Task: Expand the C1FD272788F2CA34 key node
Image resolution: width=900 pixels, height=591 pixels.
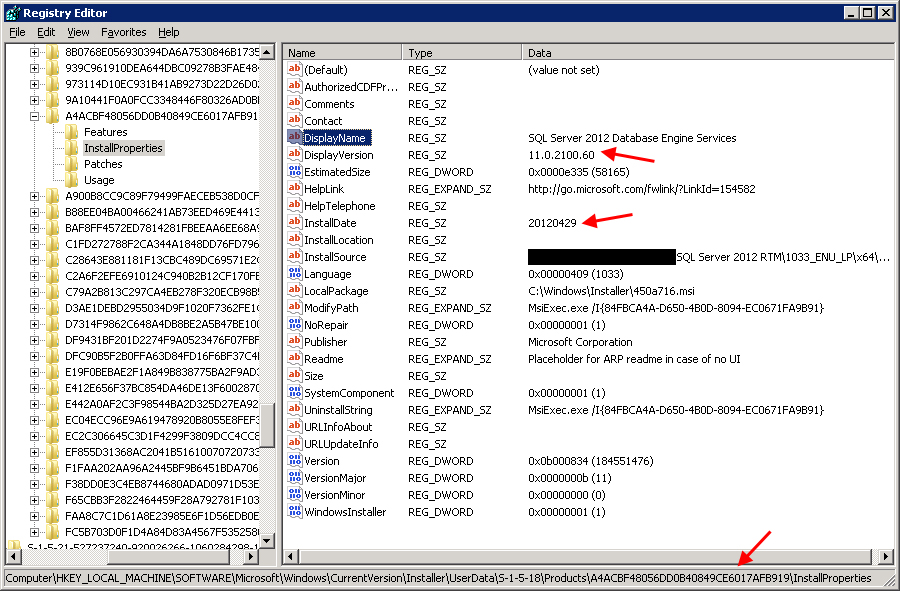Action: tap(34, 244)
